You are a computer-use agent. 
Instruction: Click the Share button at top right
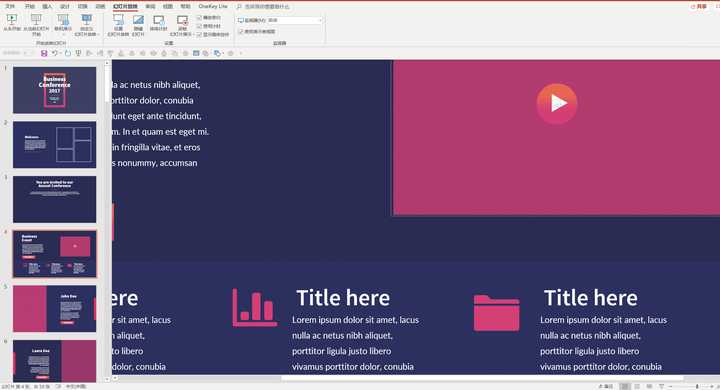[699, 6]
